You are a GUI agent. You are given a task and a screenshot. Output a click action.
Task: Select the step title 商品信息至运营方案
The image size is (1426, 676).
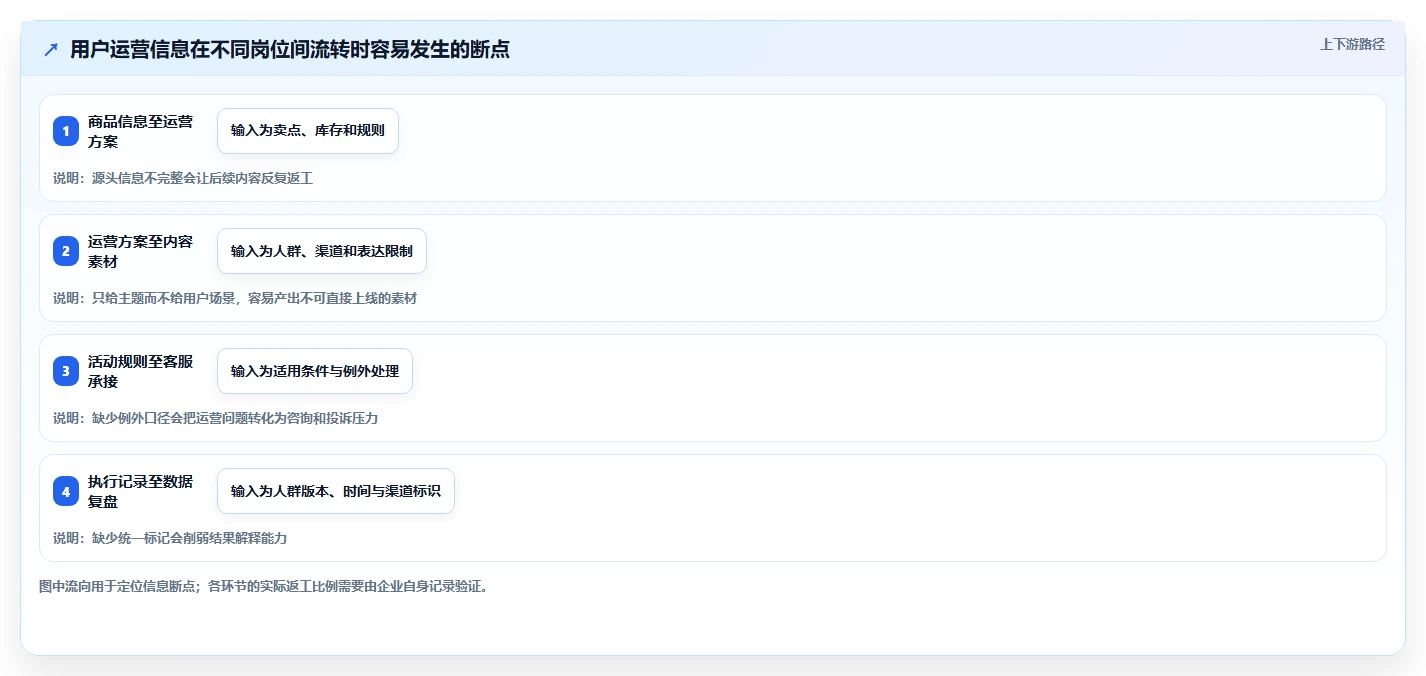(x=140, y=131)
